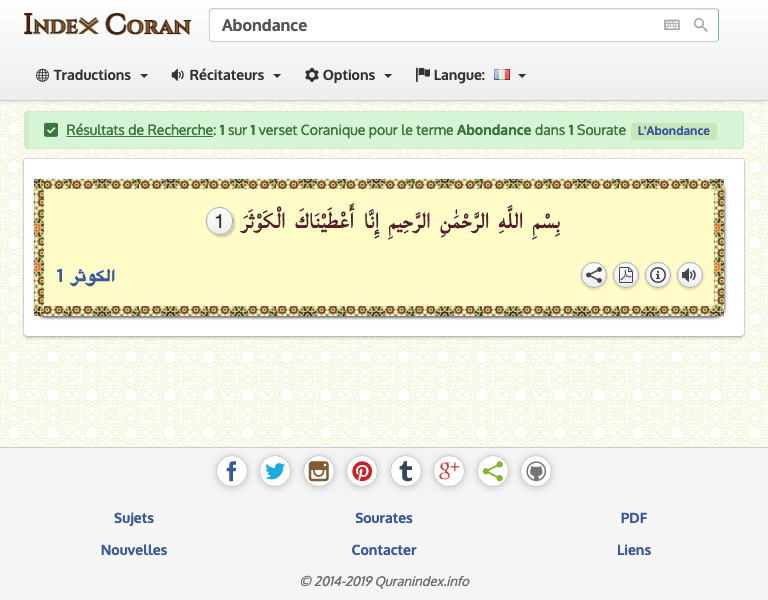
Task: Click in the search field containing Abondance
Action: [x=430, y=25]
